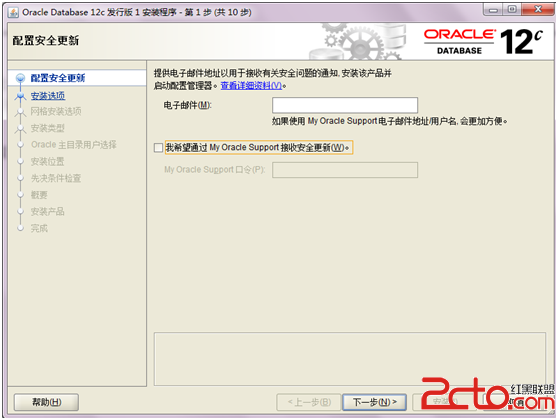Click the 配置安全更新 step bullet icon
The image size is (558, 420).
pos(21,78)
